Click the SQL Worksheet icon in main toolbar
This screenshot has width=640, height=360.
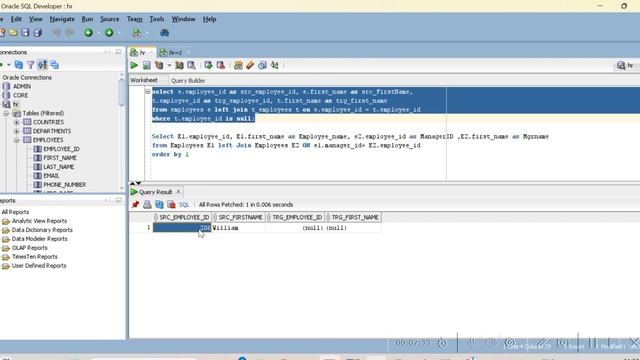pos(137,33)
